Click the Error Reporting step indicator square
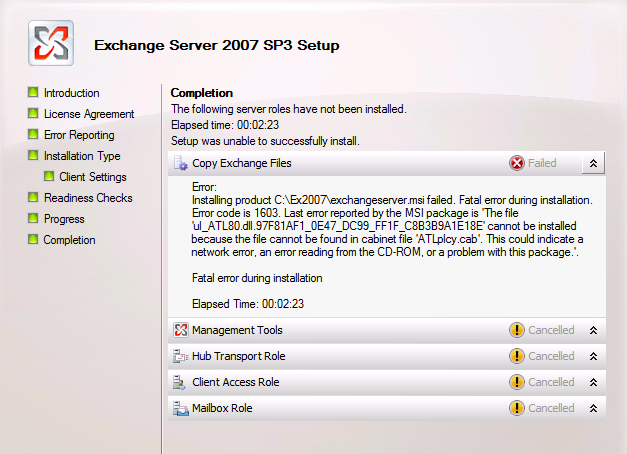 tap(33, 135)
